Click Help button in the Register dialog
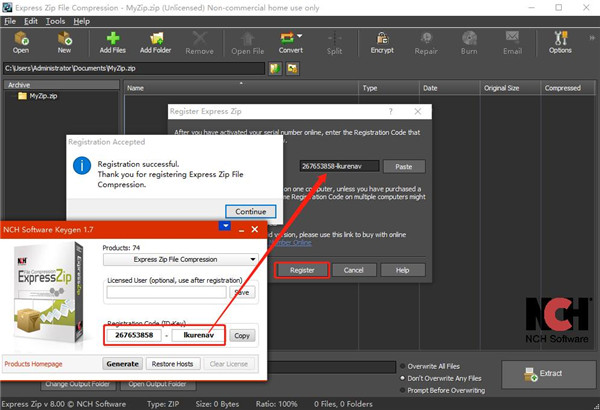 [x=403, y=270]
